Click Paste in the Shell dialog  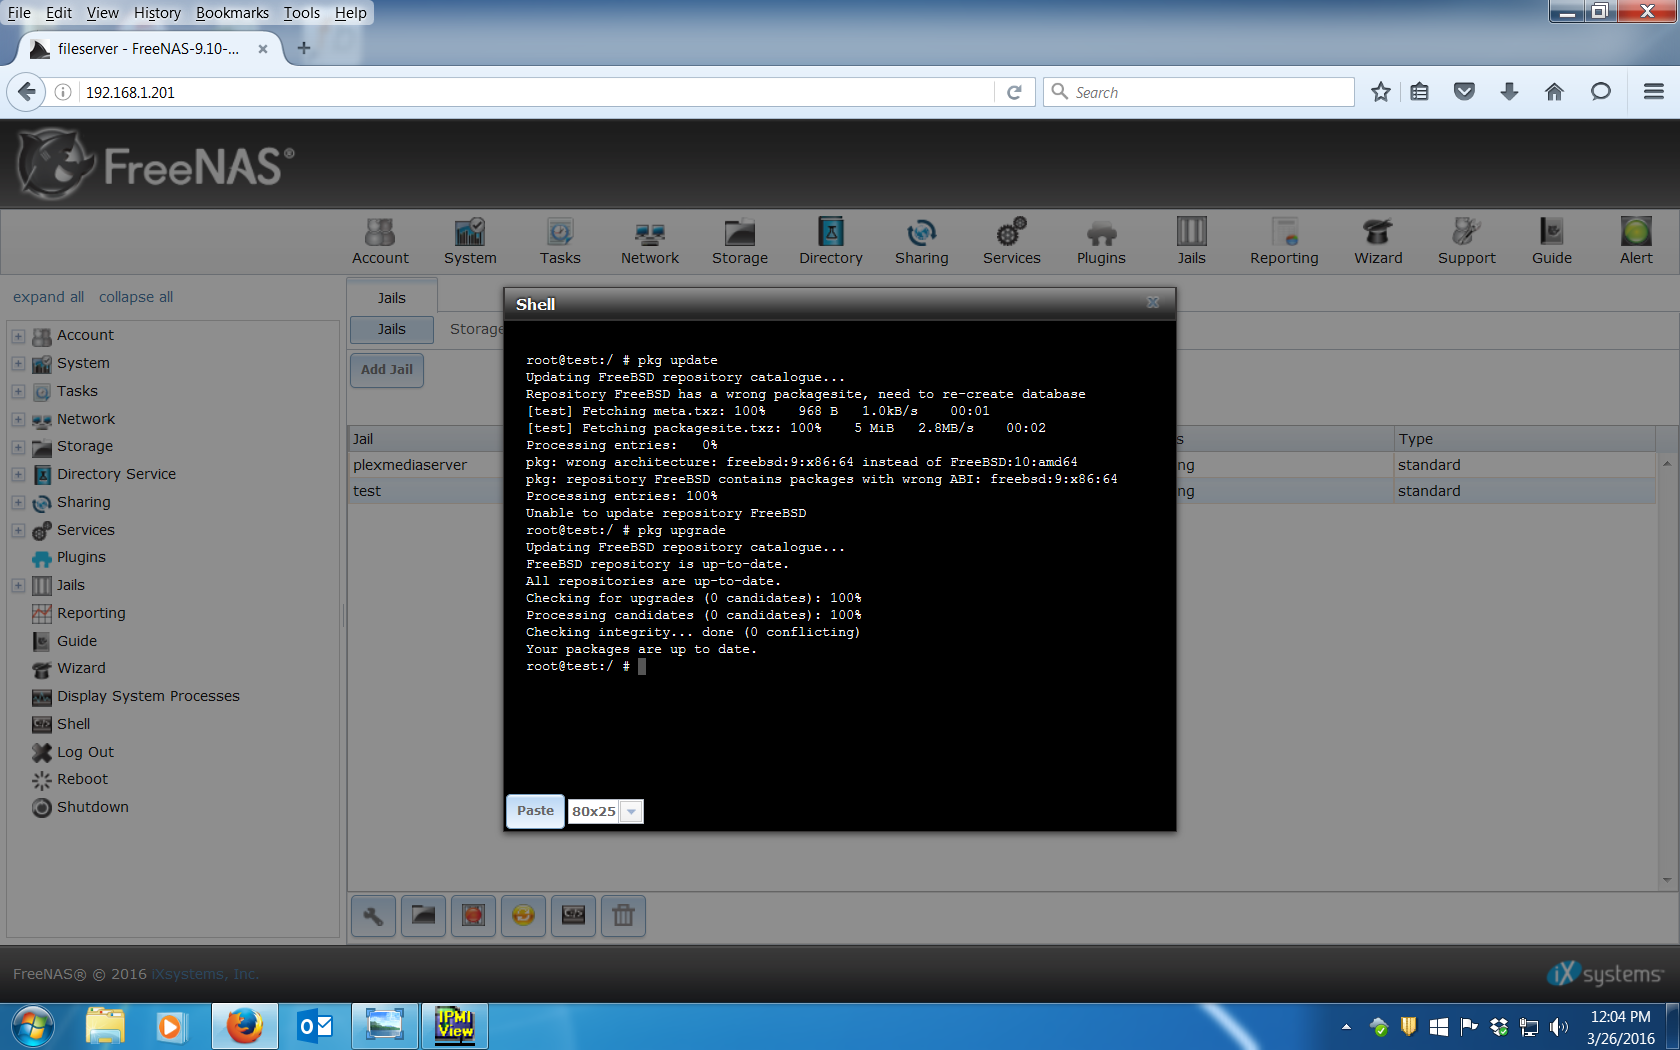(535, 811)
